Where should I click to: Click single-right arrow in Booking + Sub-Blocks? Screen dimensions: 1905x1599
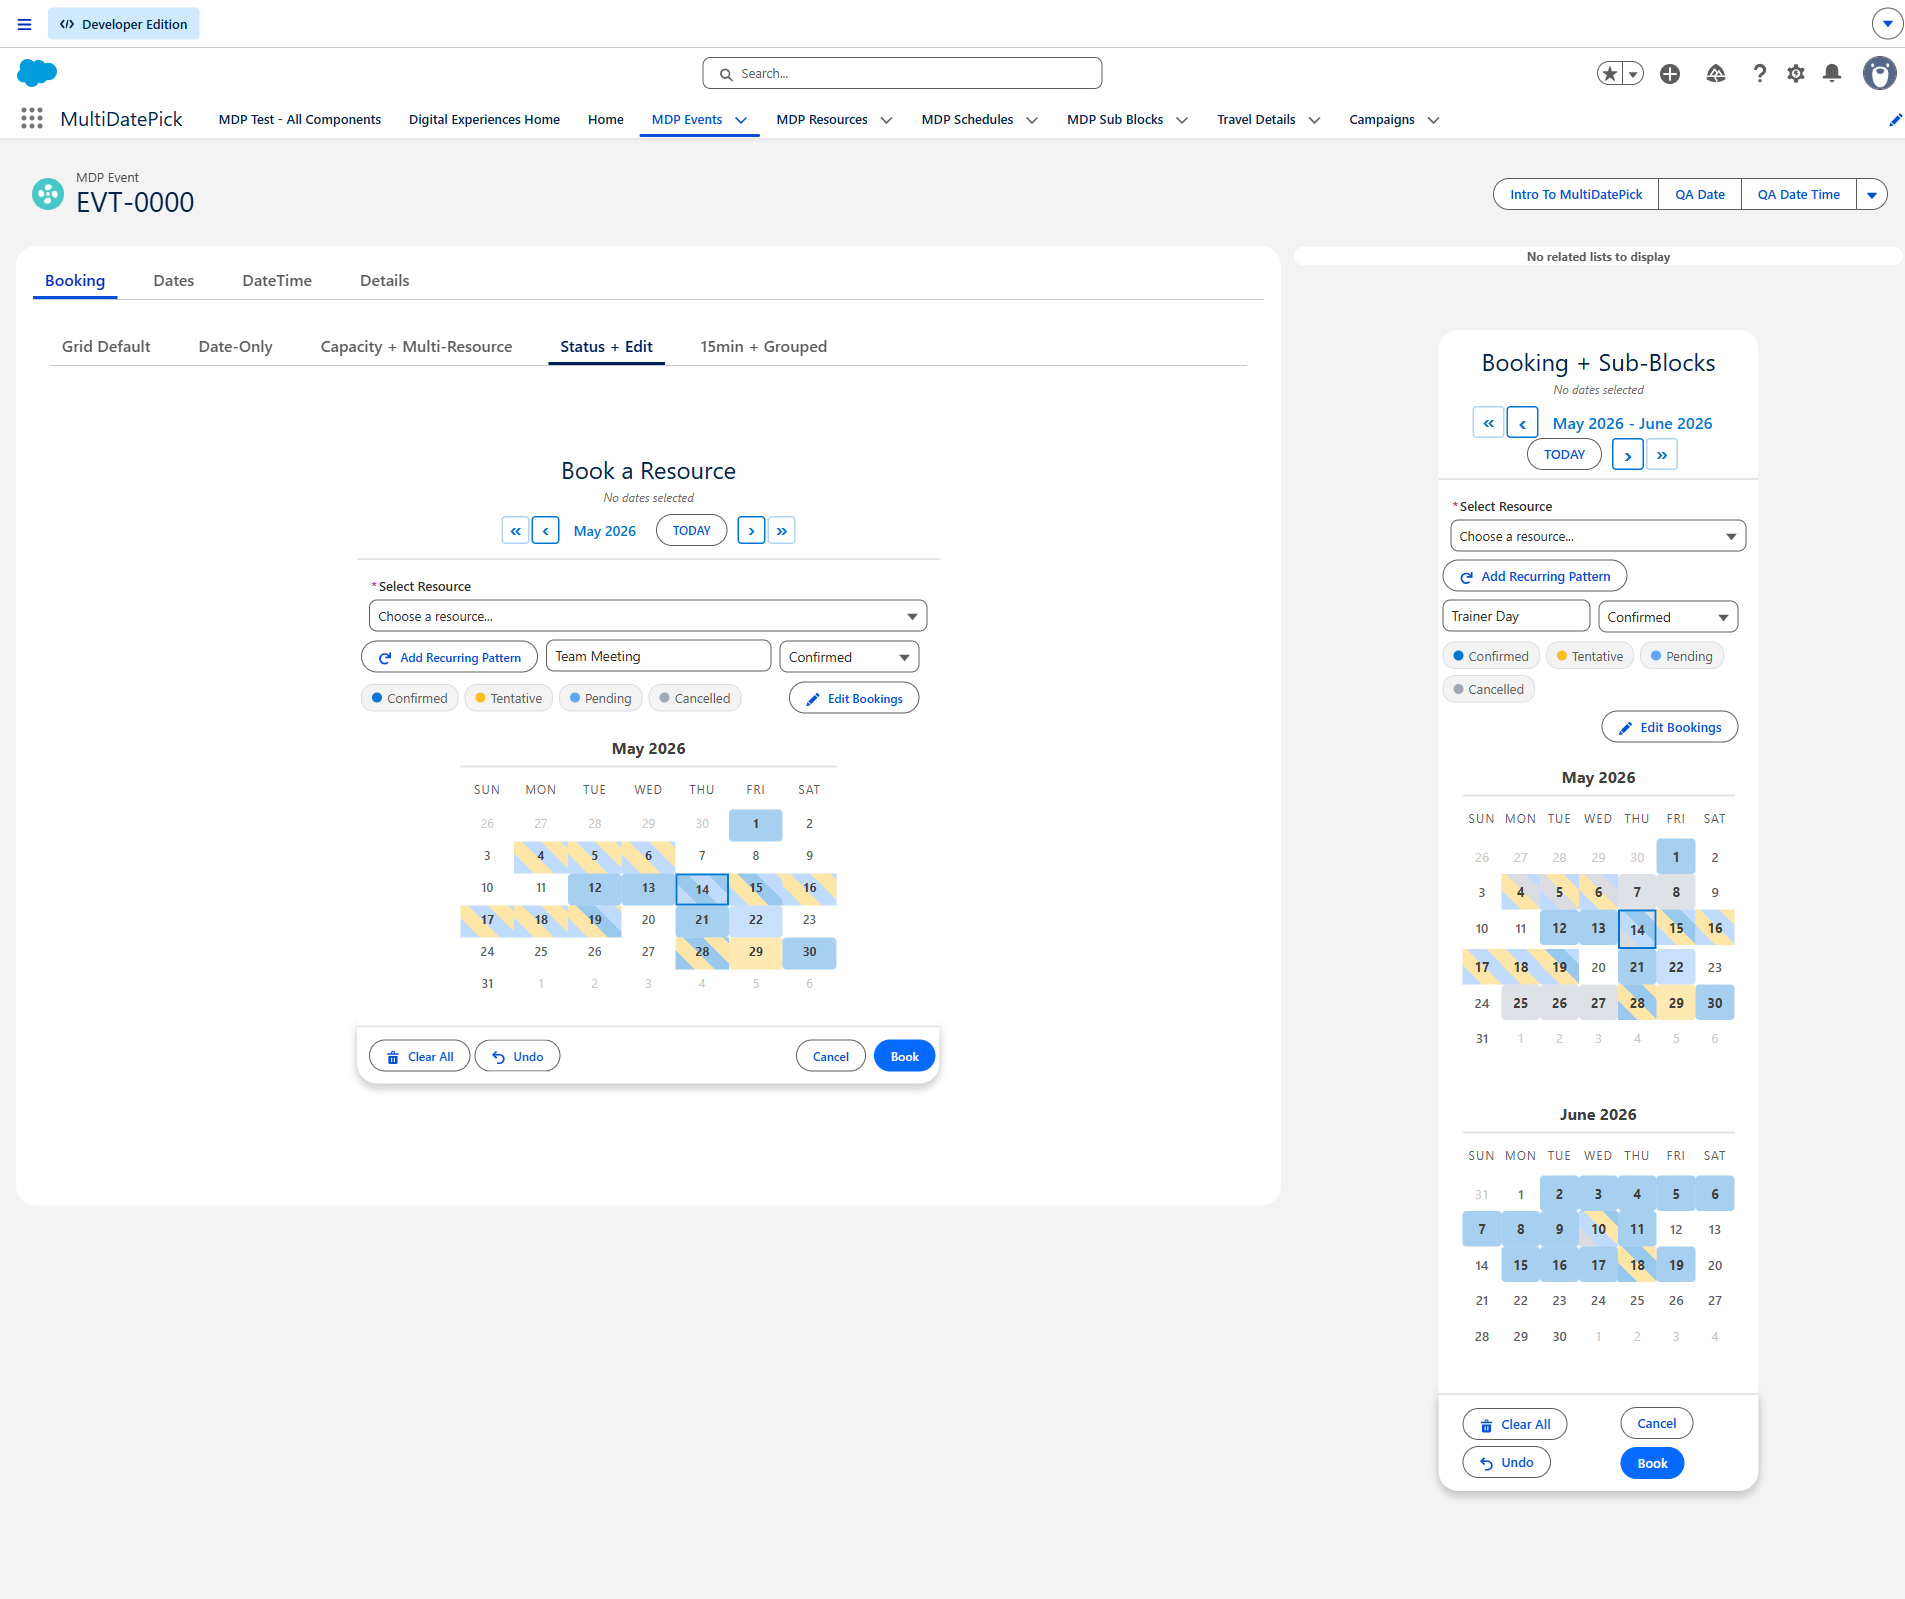1628,455
